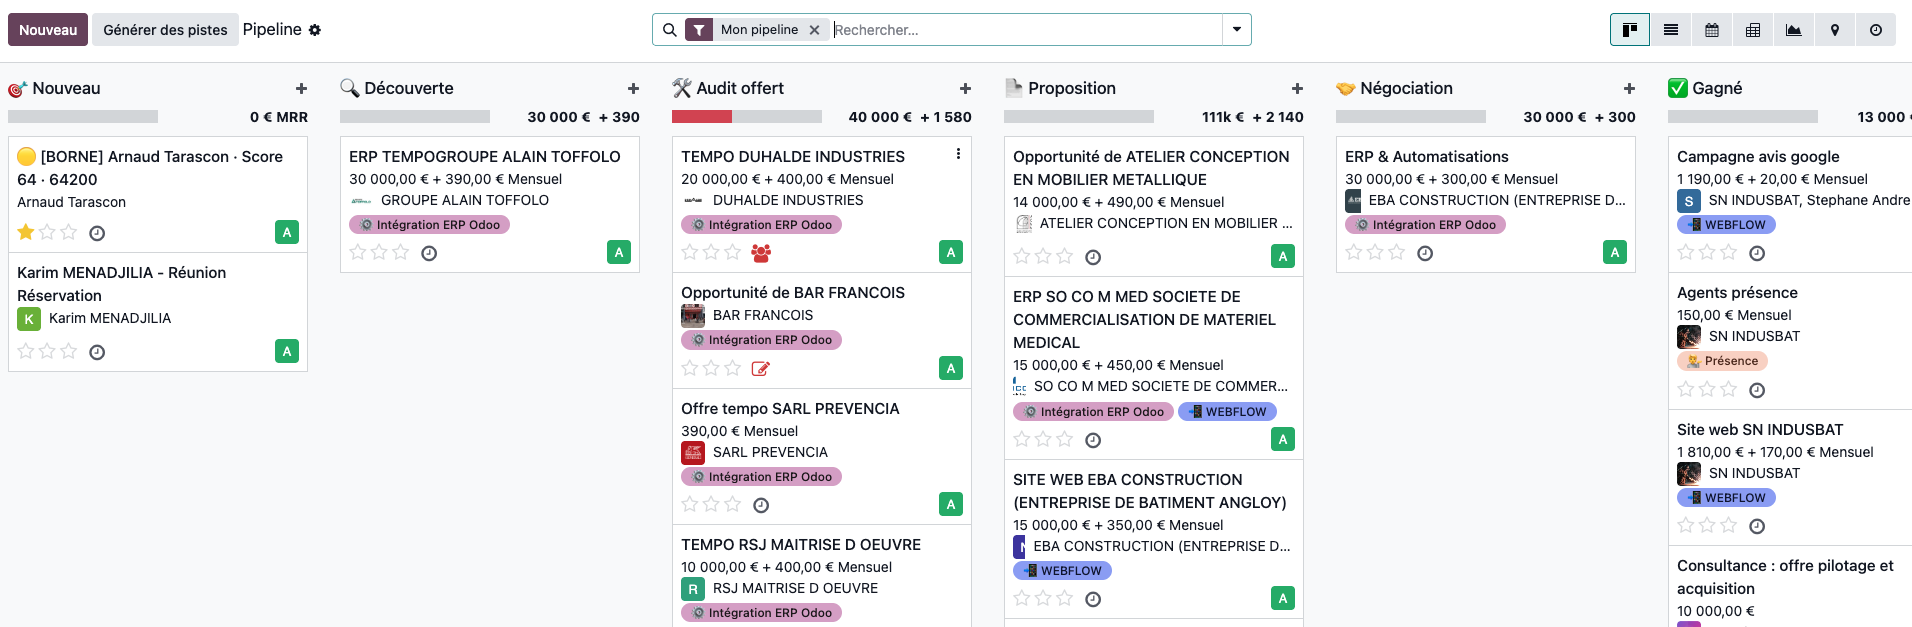Click BAR FRANCOIS company thumbnail
This screenshot has width=1912, height=627.
coord(693,315)
